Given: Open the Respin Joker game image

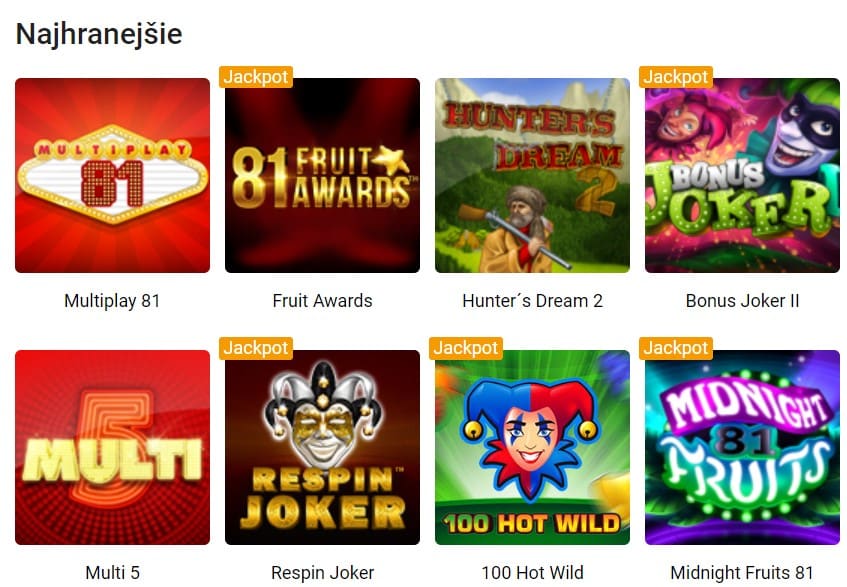Looking at the screenshot, I should (x=322, y=447).
